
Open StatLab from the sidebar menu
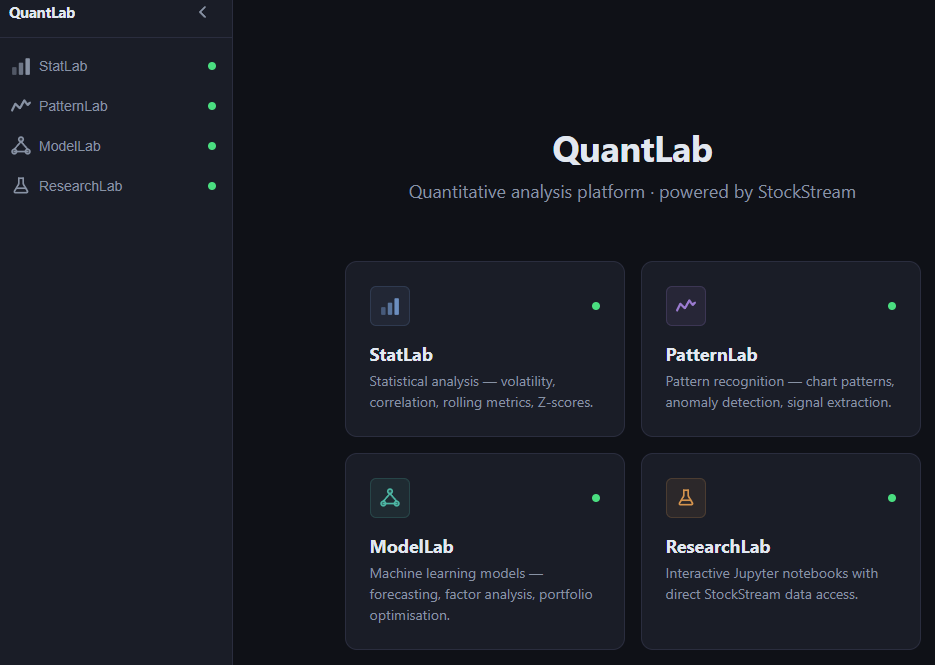[x=63, y=67]
